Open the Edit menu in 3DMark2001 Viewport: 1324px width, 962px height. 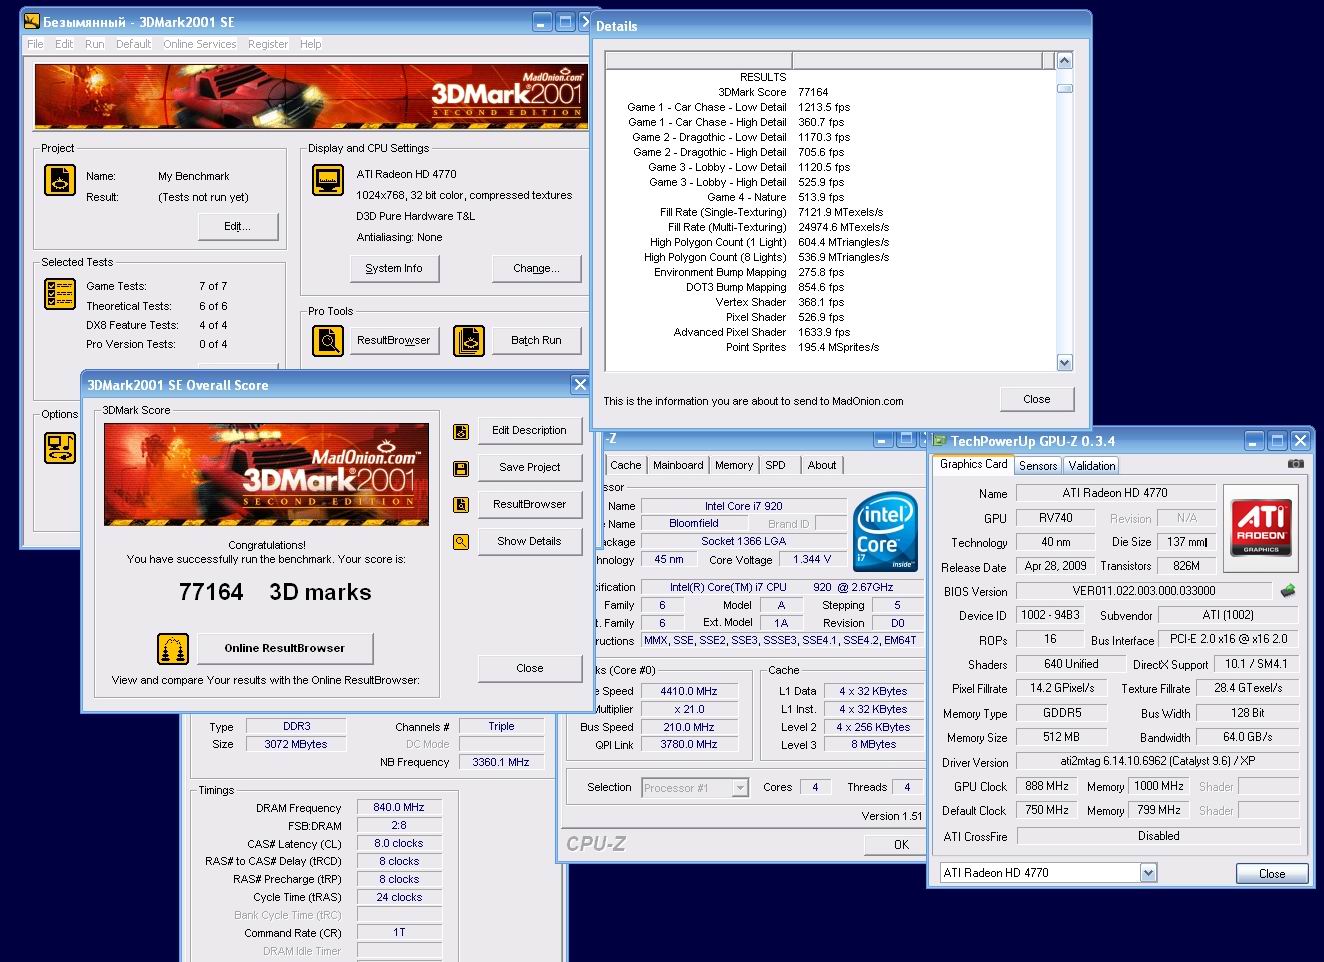point(64,44)
